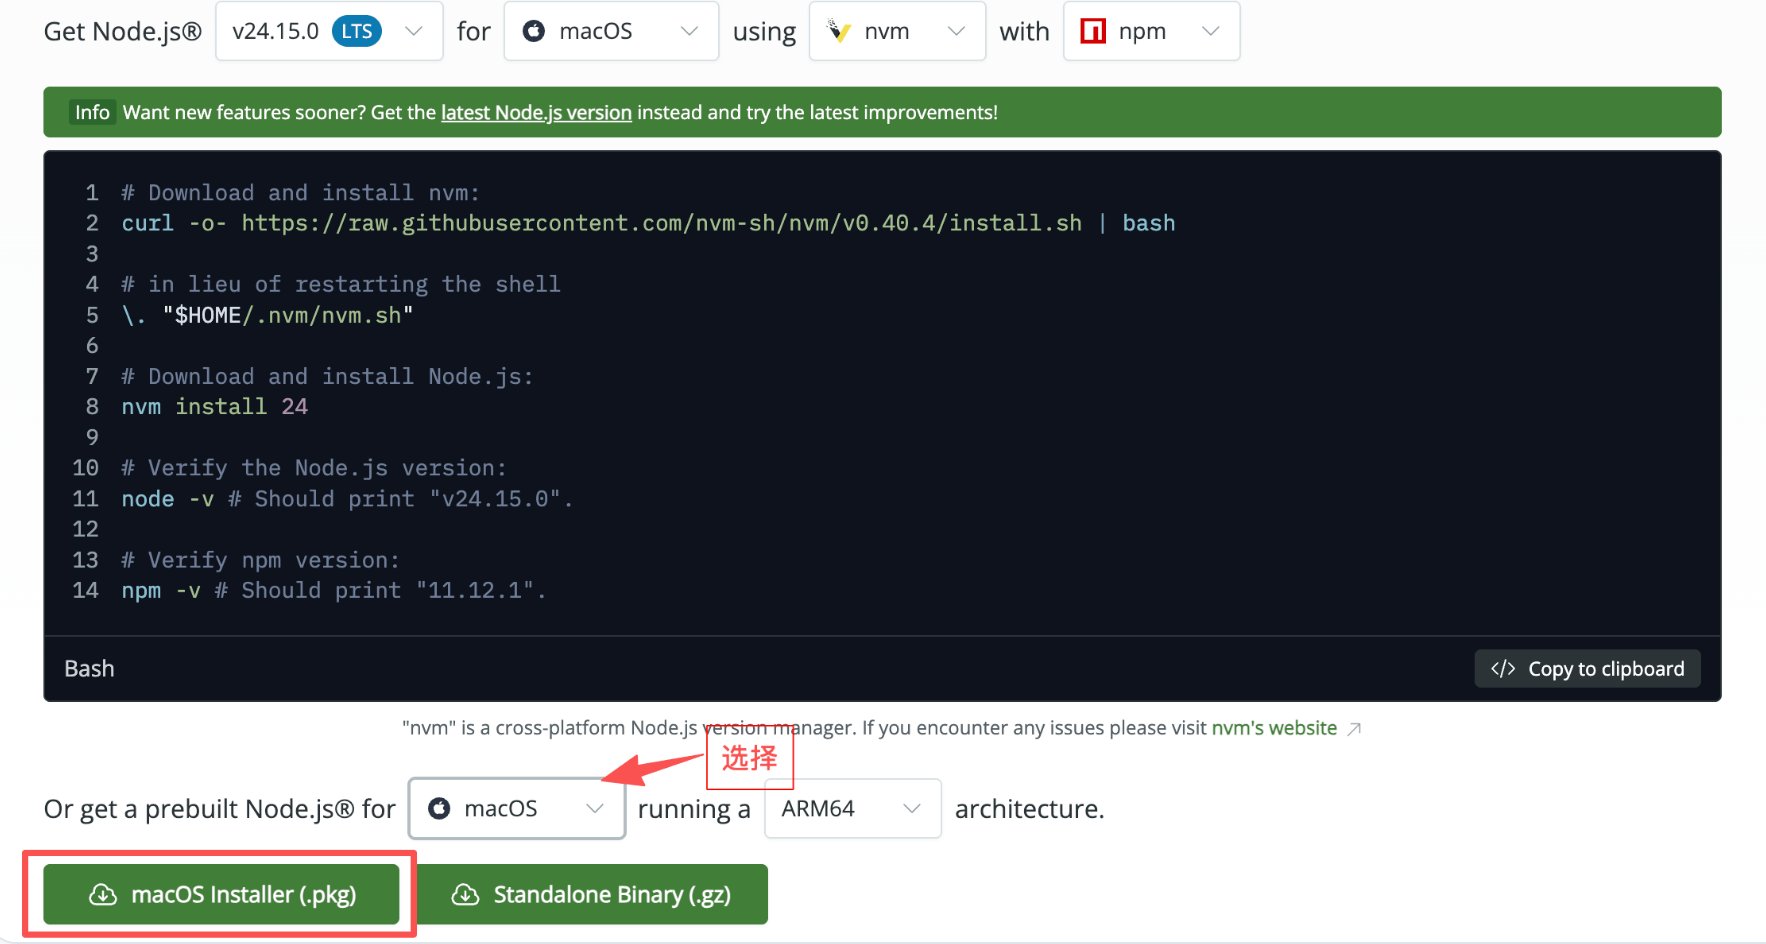Copy the bash script to clipboard
This screenshot has height=944, width=1766.
[1587, 668]
